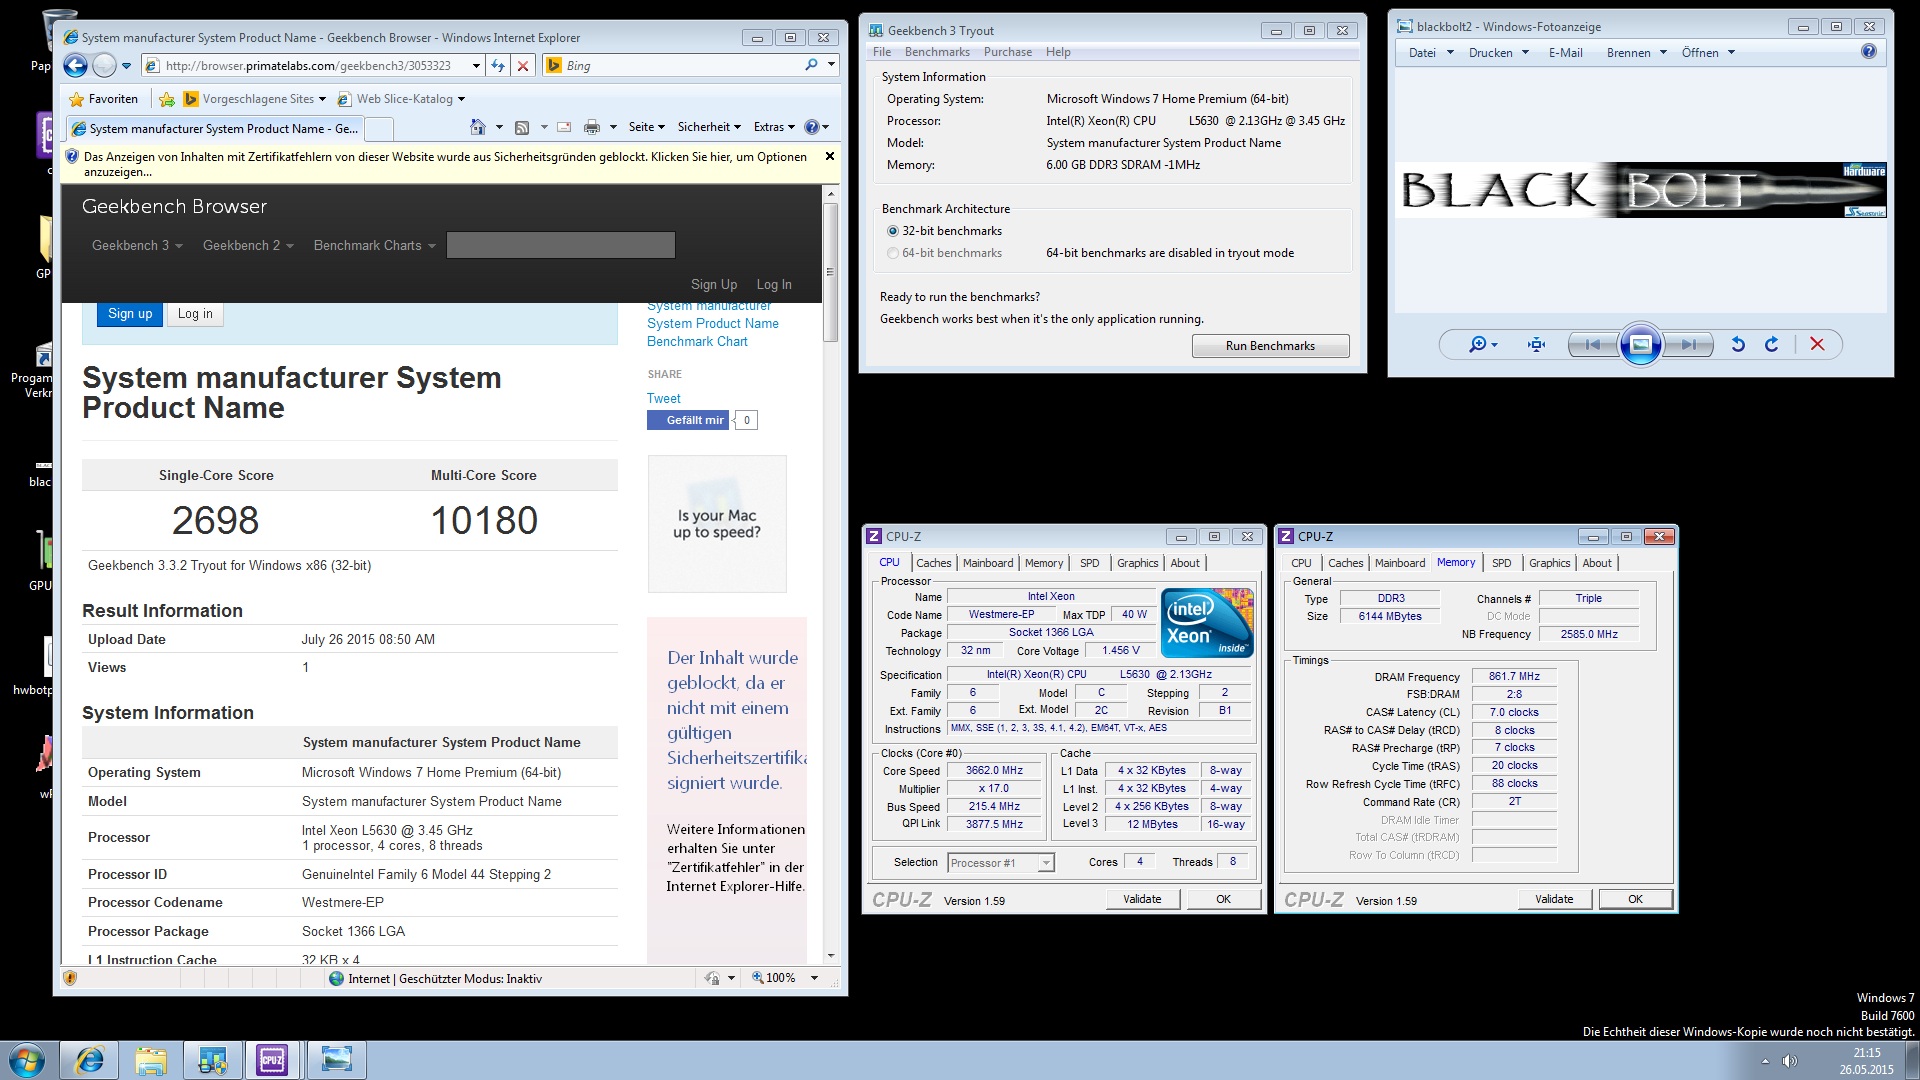The width and height of the screenshot is (1920, 1080).
Task: Click the Tweet link
Action: (x=663, y=398)
